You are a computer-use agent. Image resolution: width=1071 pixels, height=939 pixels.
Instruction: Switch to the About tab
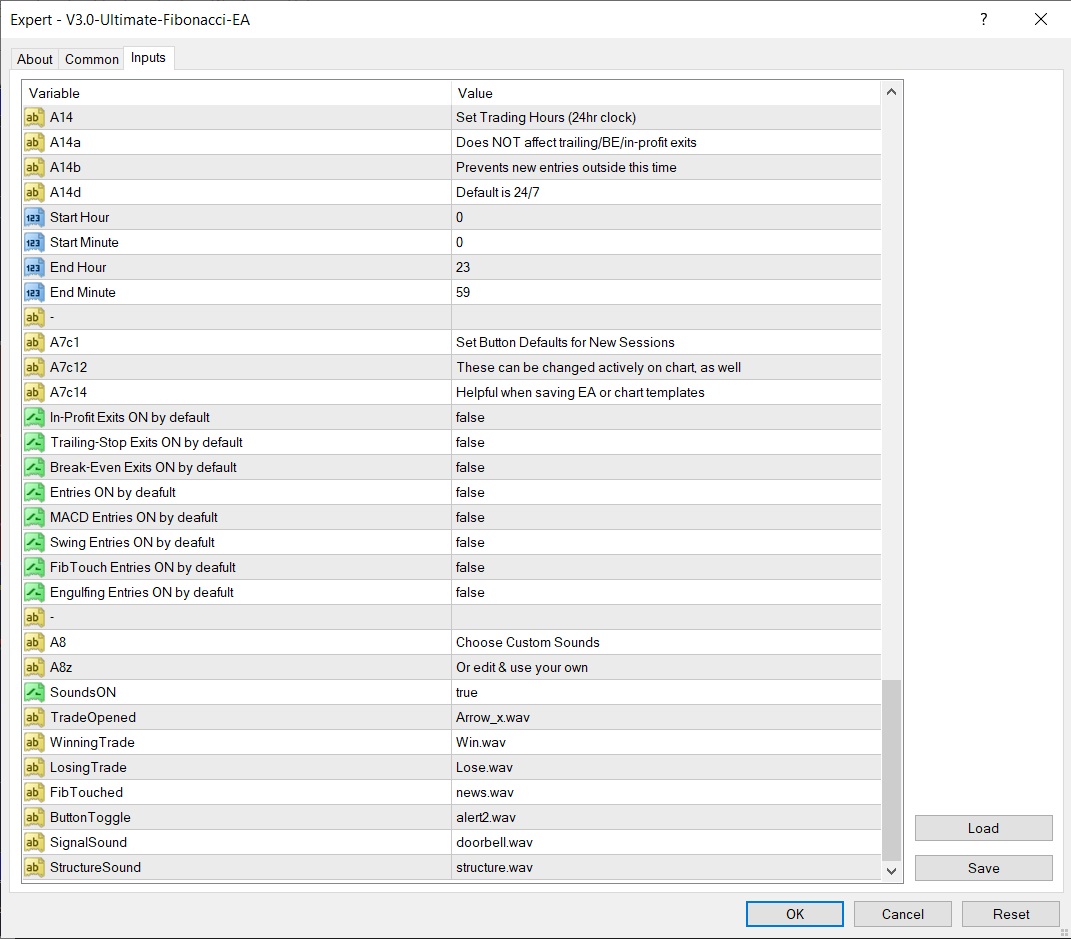(35, 59)
